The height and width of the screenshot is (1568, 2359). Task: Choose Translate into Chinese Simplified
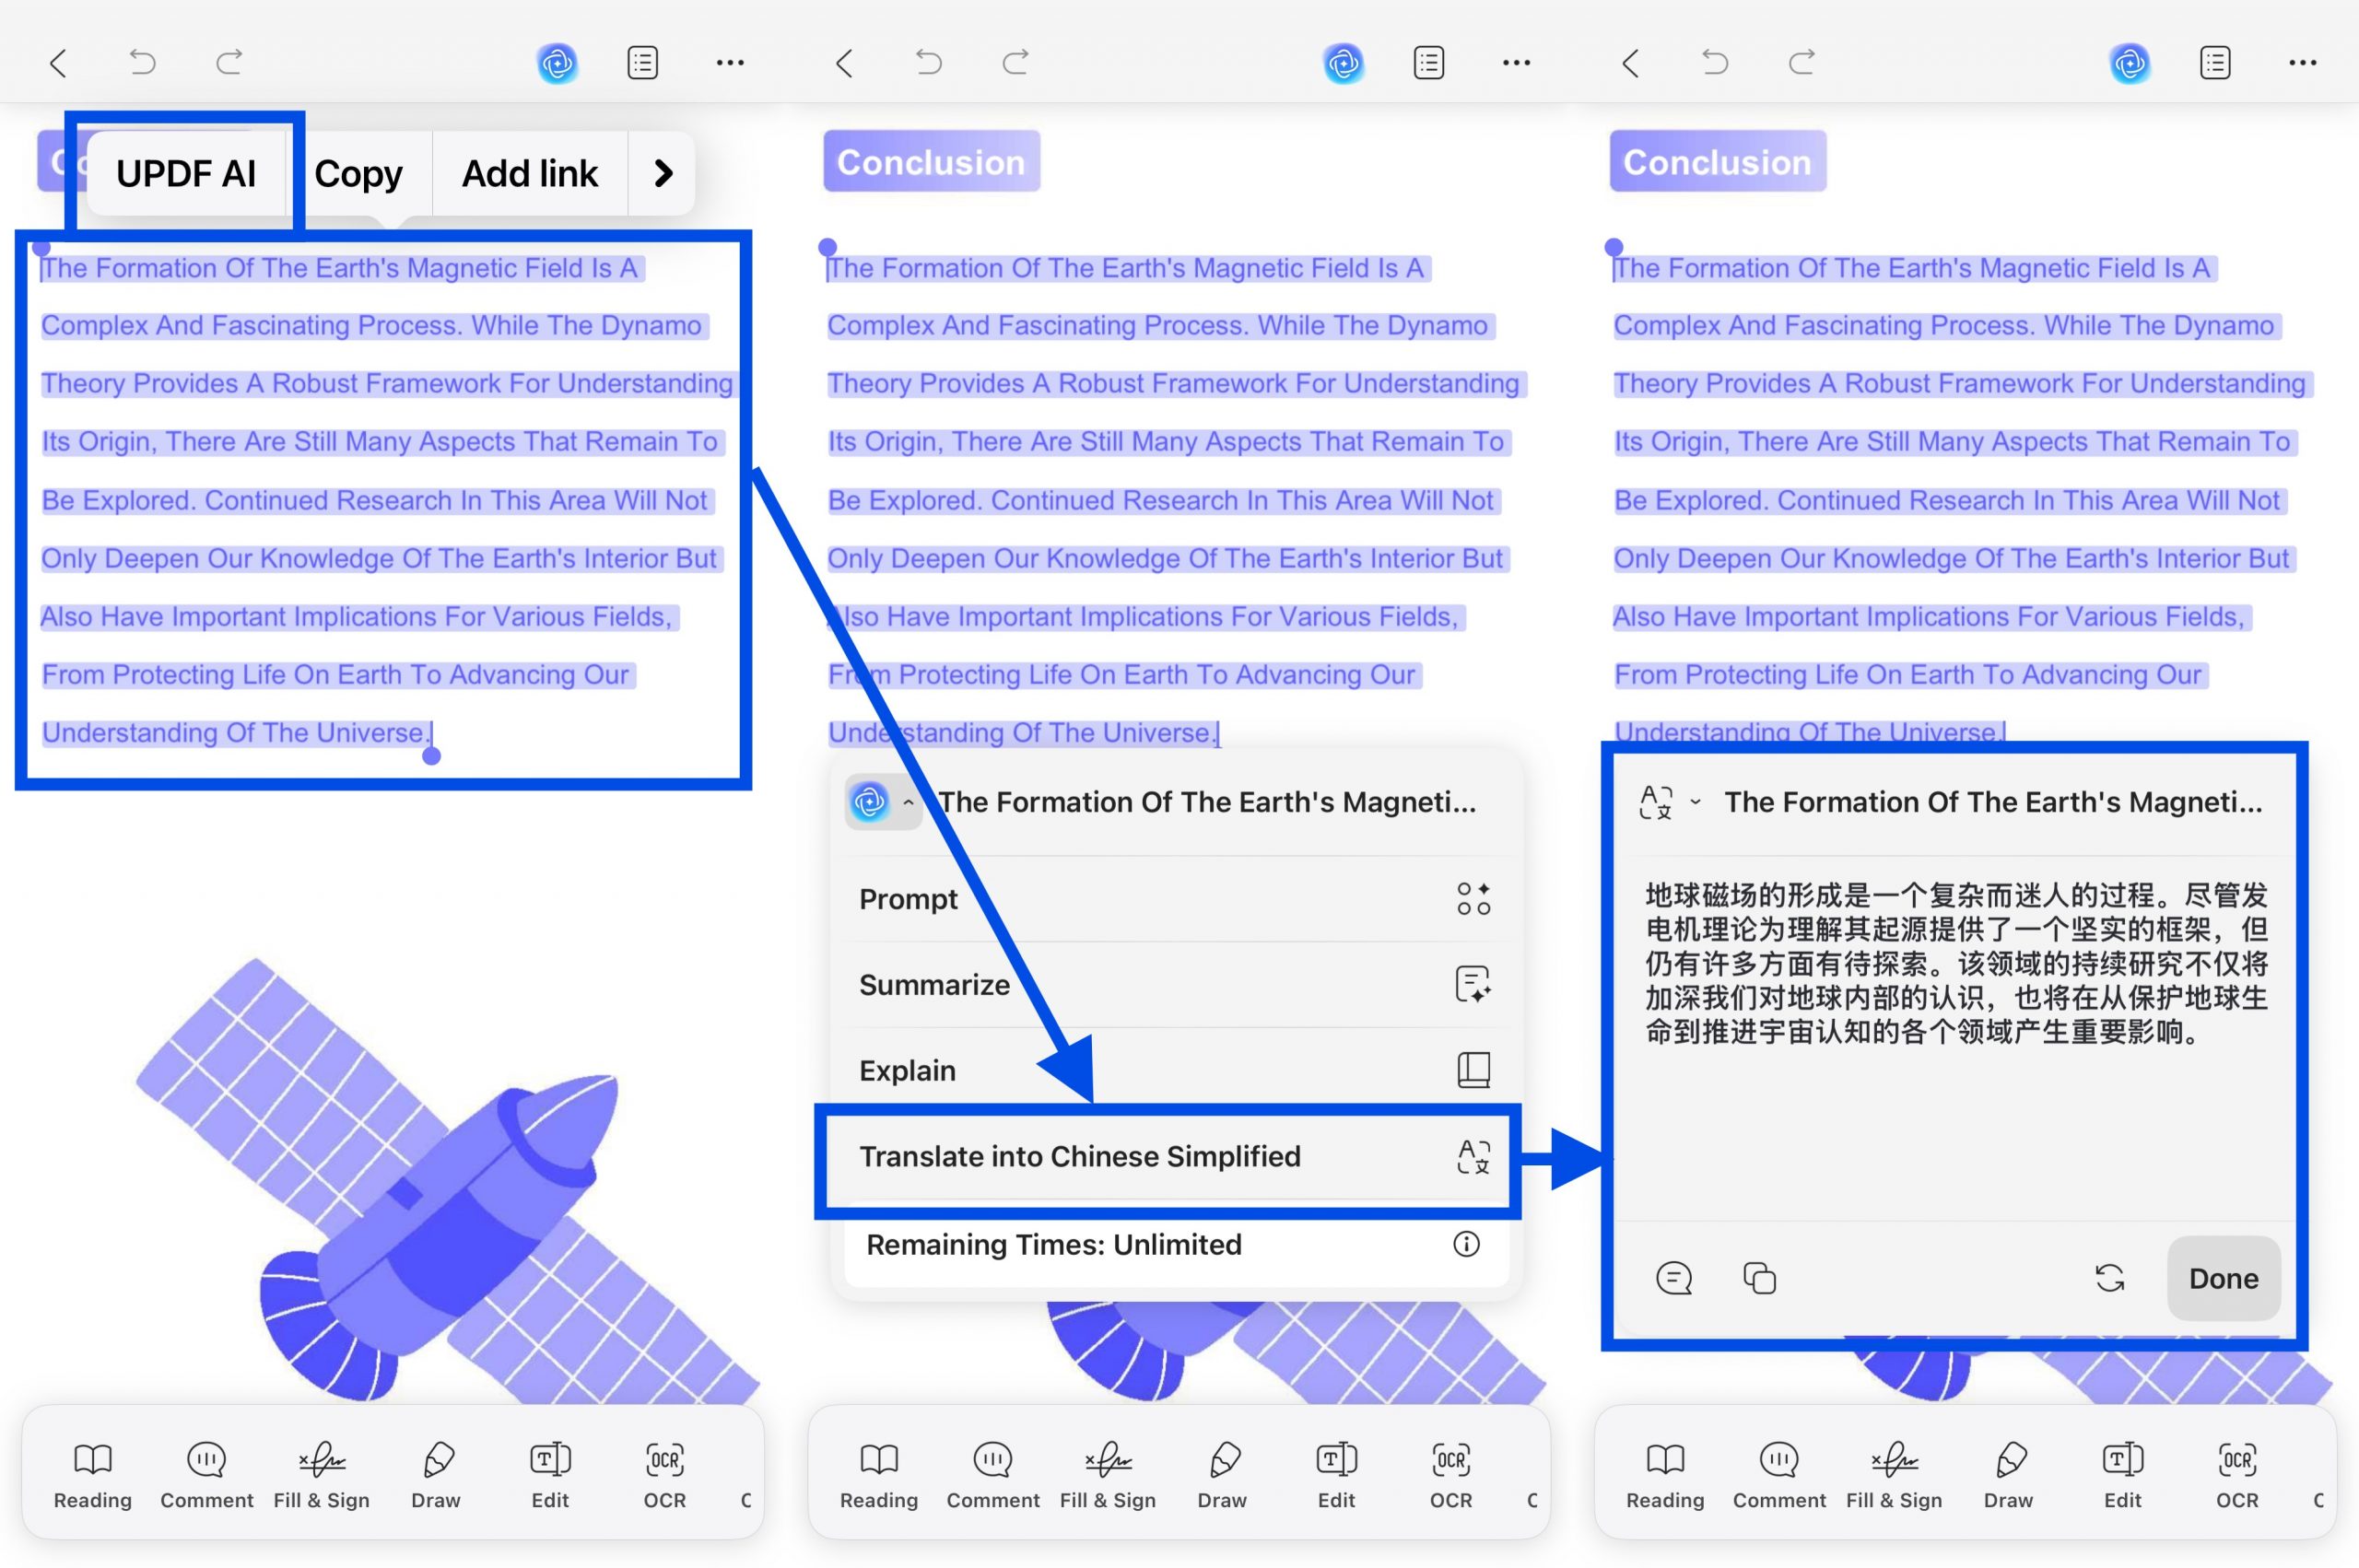click(x=1176, y=1156)
